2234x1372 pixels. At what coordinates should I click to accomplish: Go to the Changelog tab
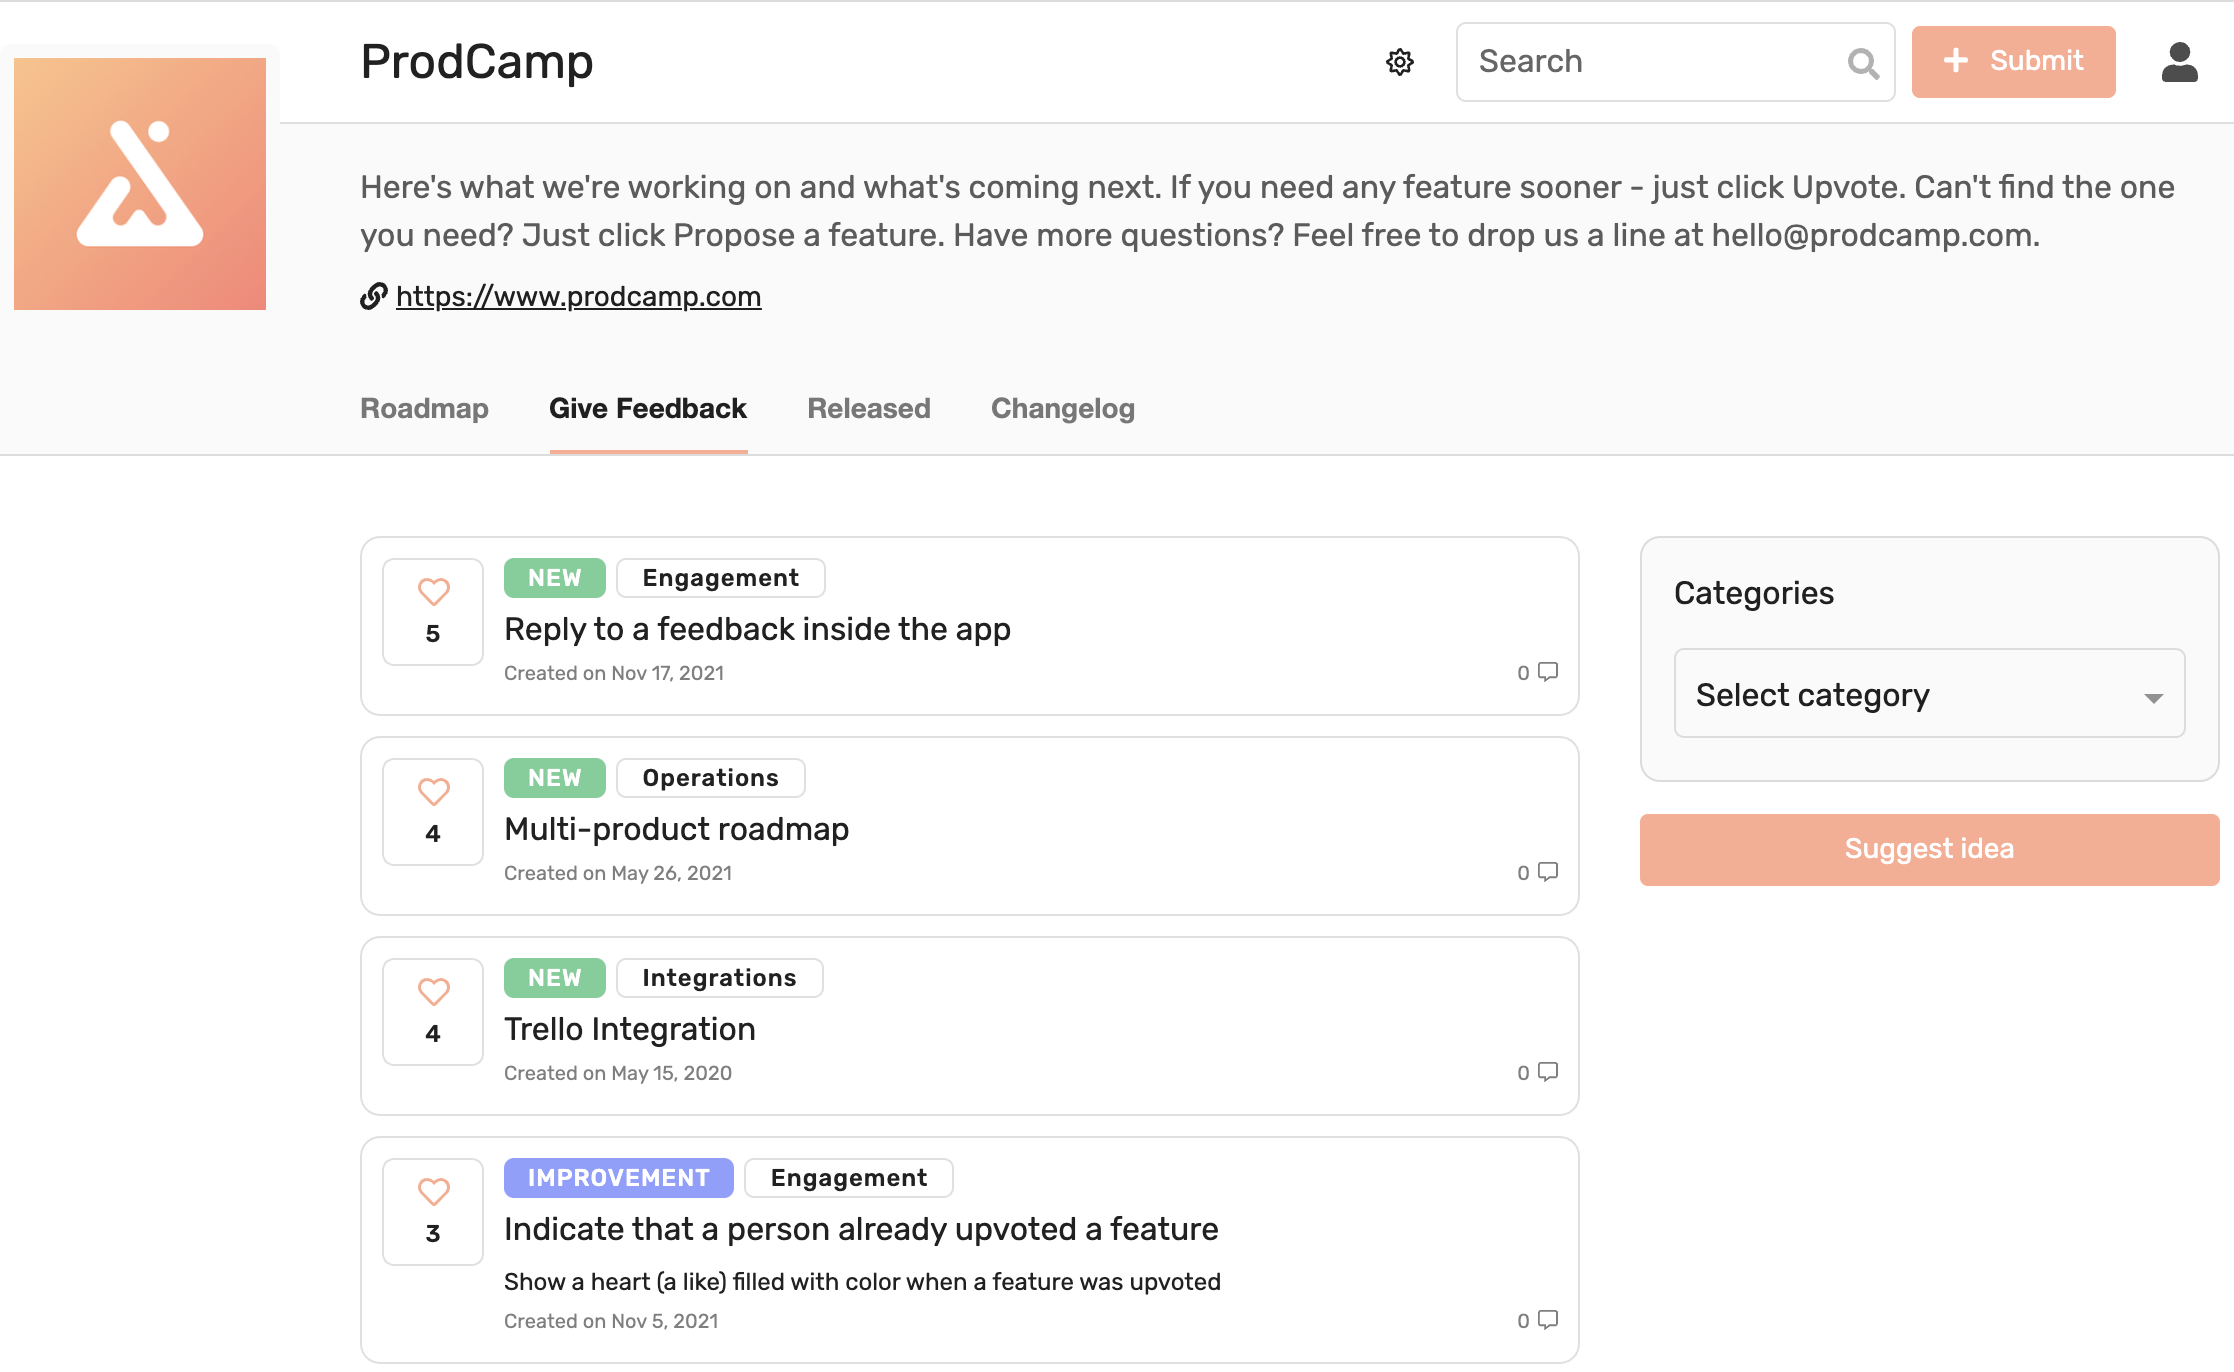[x=1062, y=408]
